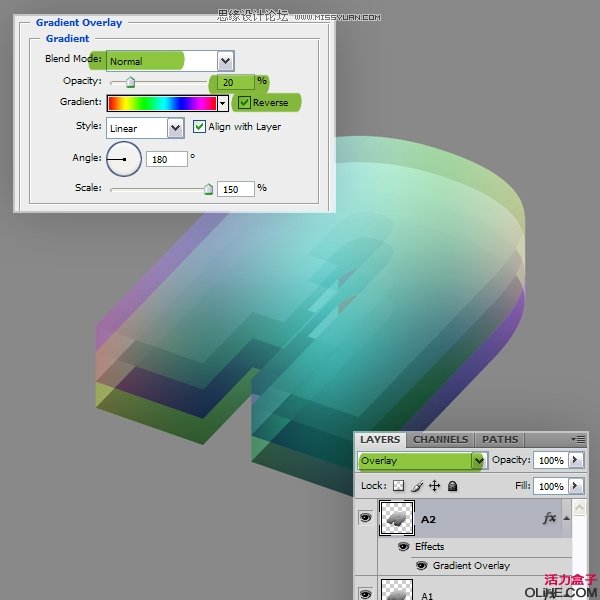
Task: Click the lock image pixels brush icon
Action: (x=417, y=486)
